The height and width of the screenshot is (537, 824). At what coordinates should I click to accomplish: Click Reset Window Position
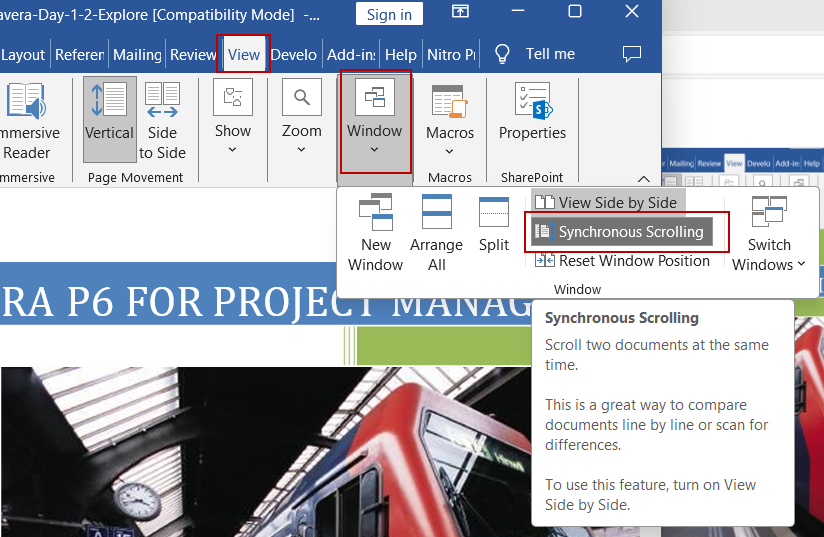click(623, 261)
